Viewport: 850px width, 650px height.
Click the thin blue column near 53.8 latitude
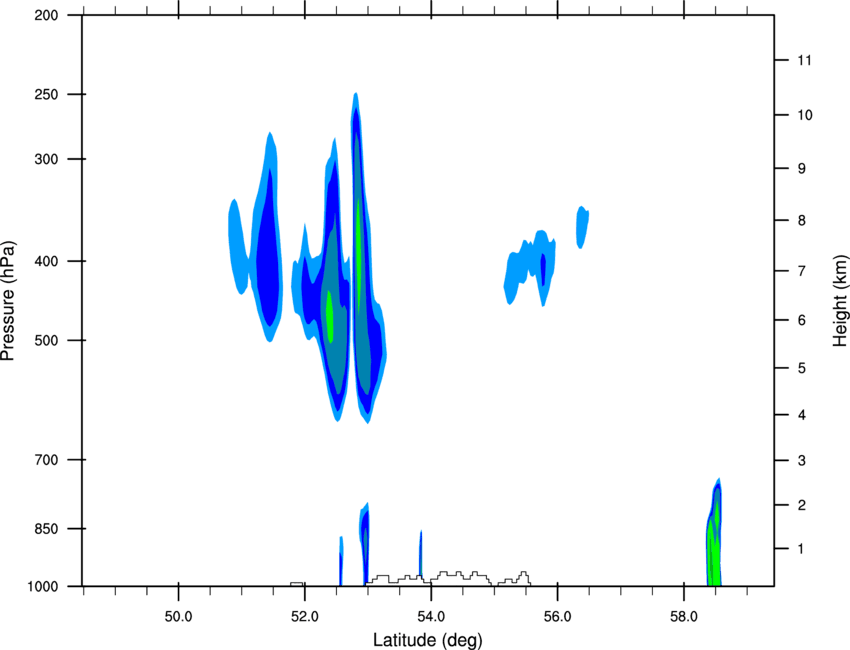click(421, 553)
